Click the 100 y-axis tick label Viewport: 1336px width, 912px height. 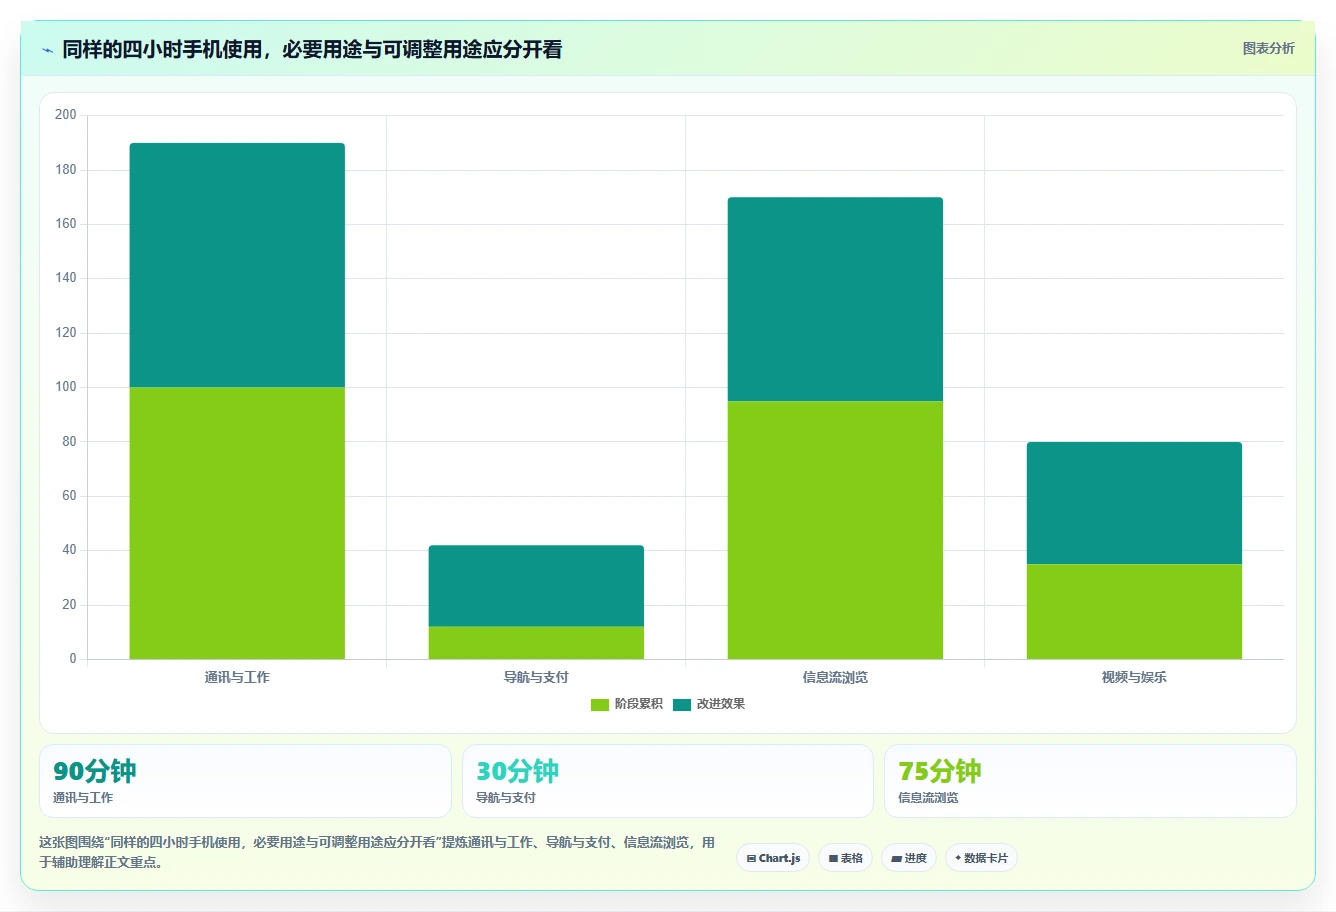tap(66, 387)
